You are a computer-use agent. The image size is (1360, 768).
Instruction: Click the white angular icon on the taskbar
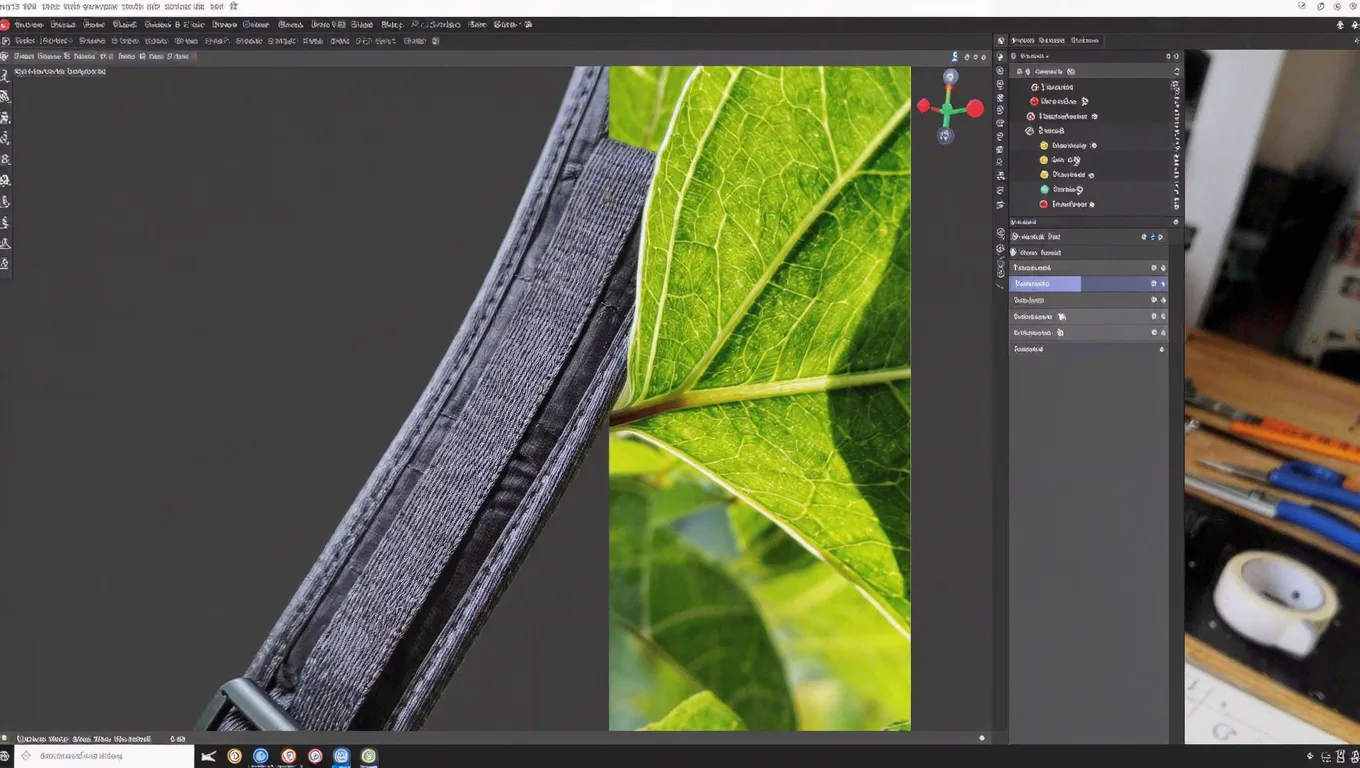209,756
